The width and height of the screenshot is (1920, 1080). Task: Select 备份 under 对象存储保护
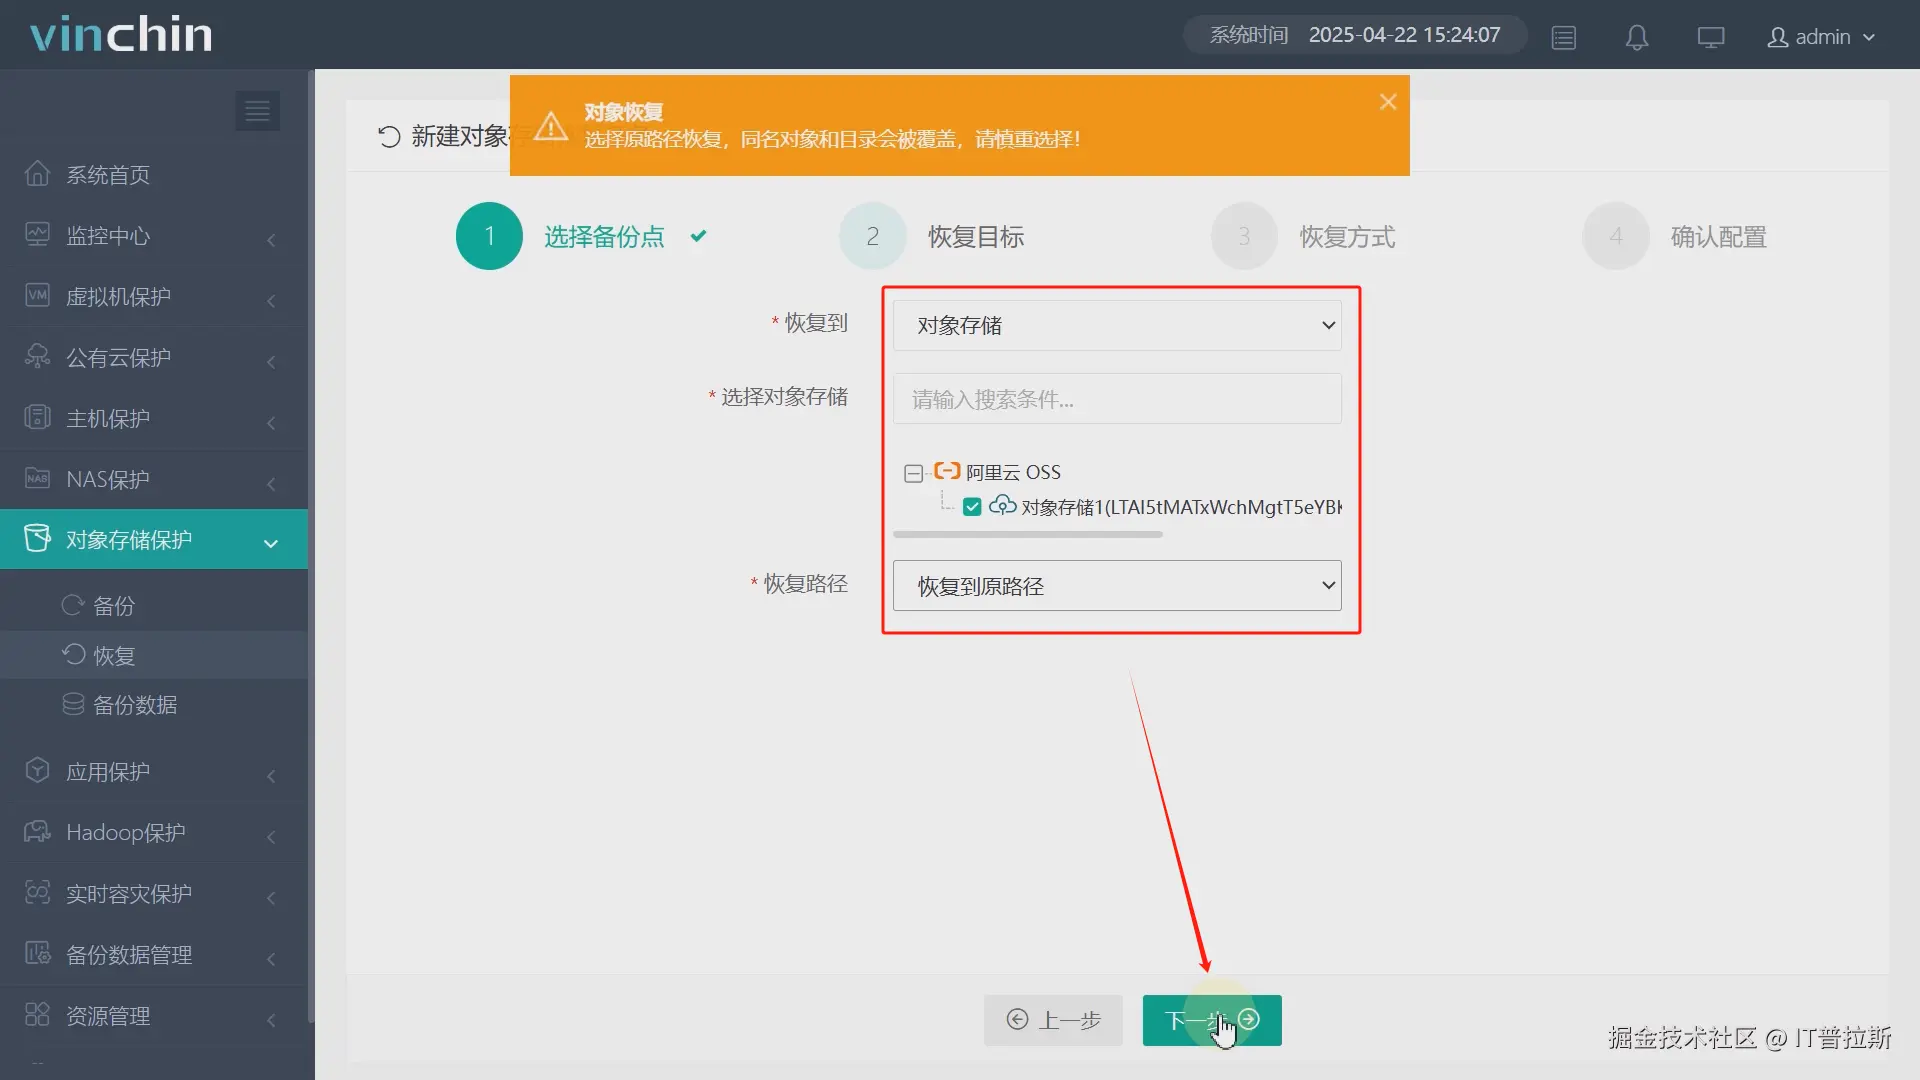(113, 606)
